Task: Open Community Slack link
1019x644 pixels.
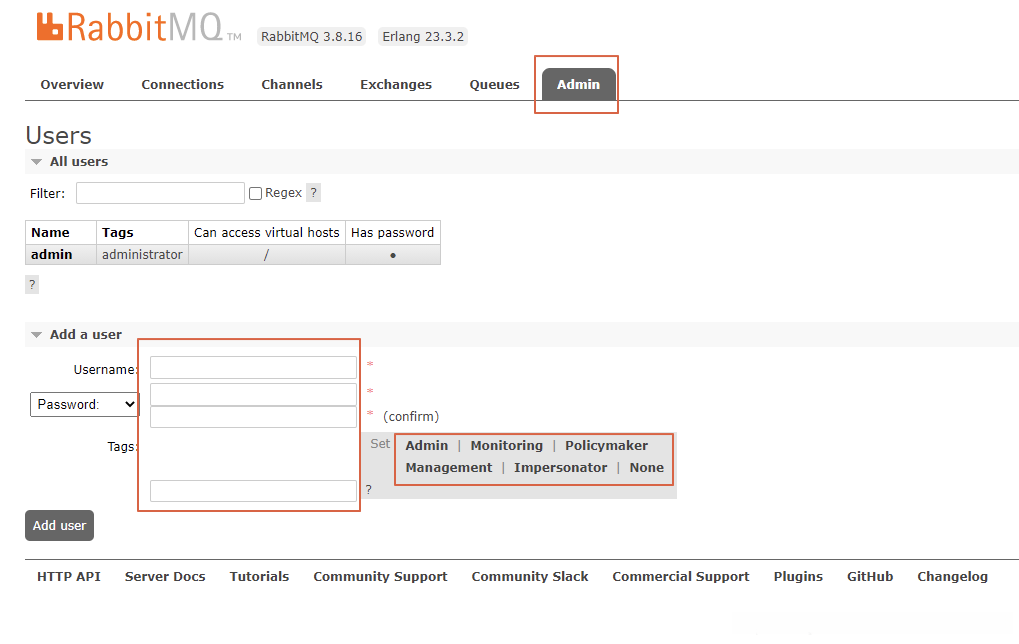Action: (530, 576)
